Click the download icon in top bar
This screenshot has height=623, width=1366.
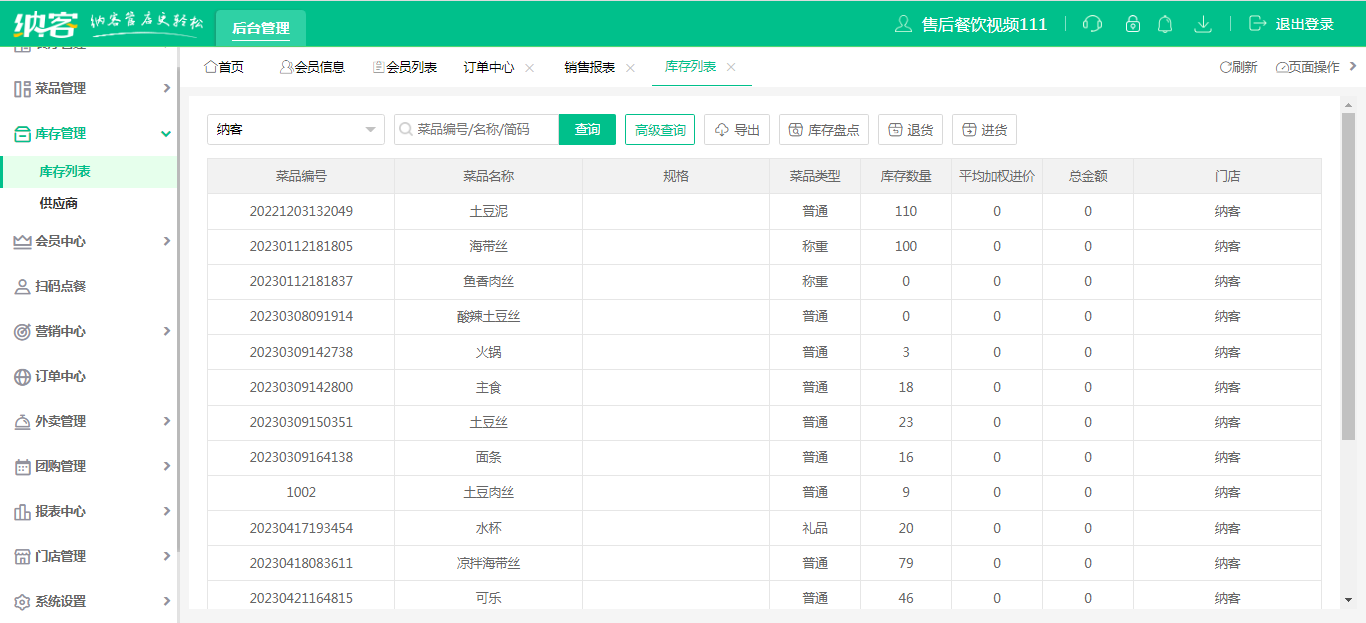[1203, 24]
